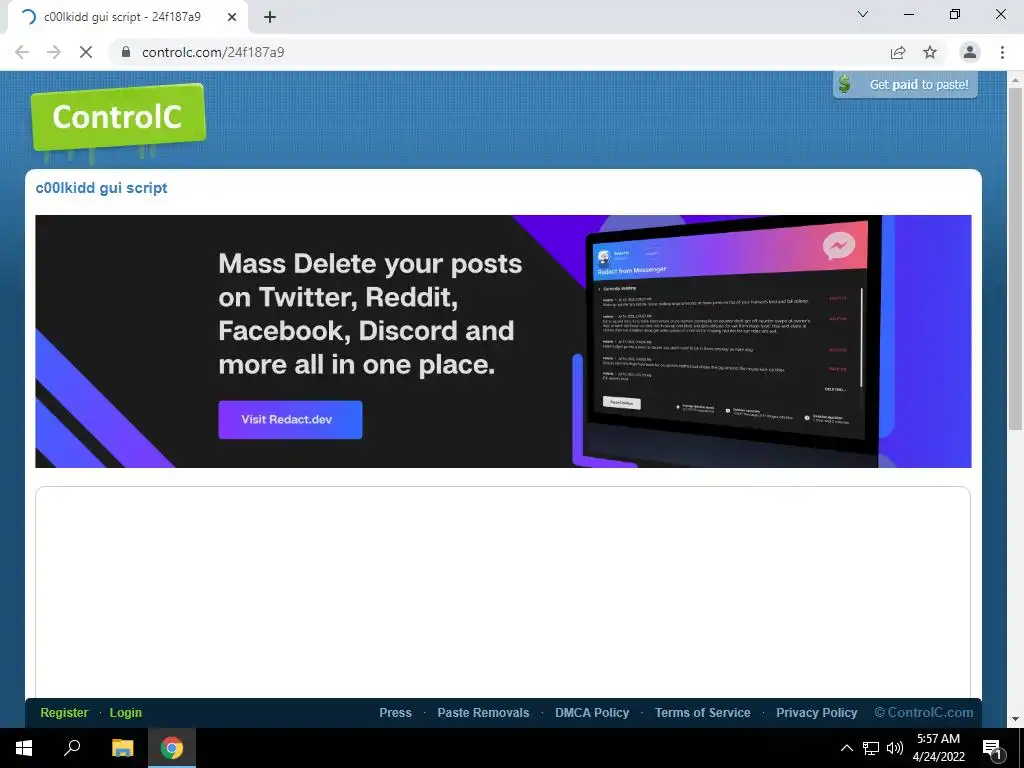Share this page via toolbar icon
Image resolution: width=1024 pixels, height=768 pixels.
[x=898, y=52]
